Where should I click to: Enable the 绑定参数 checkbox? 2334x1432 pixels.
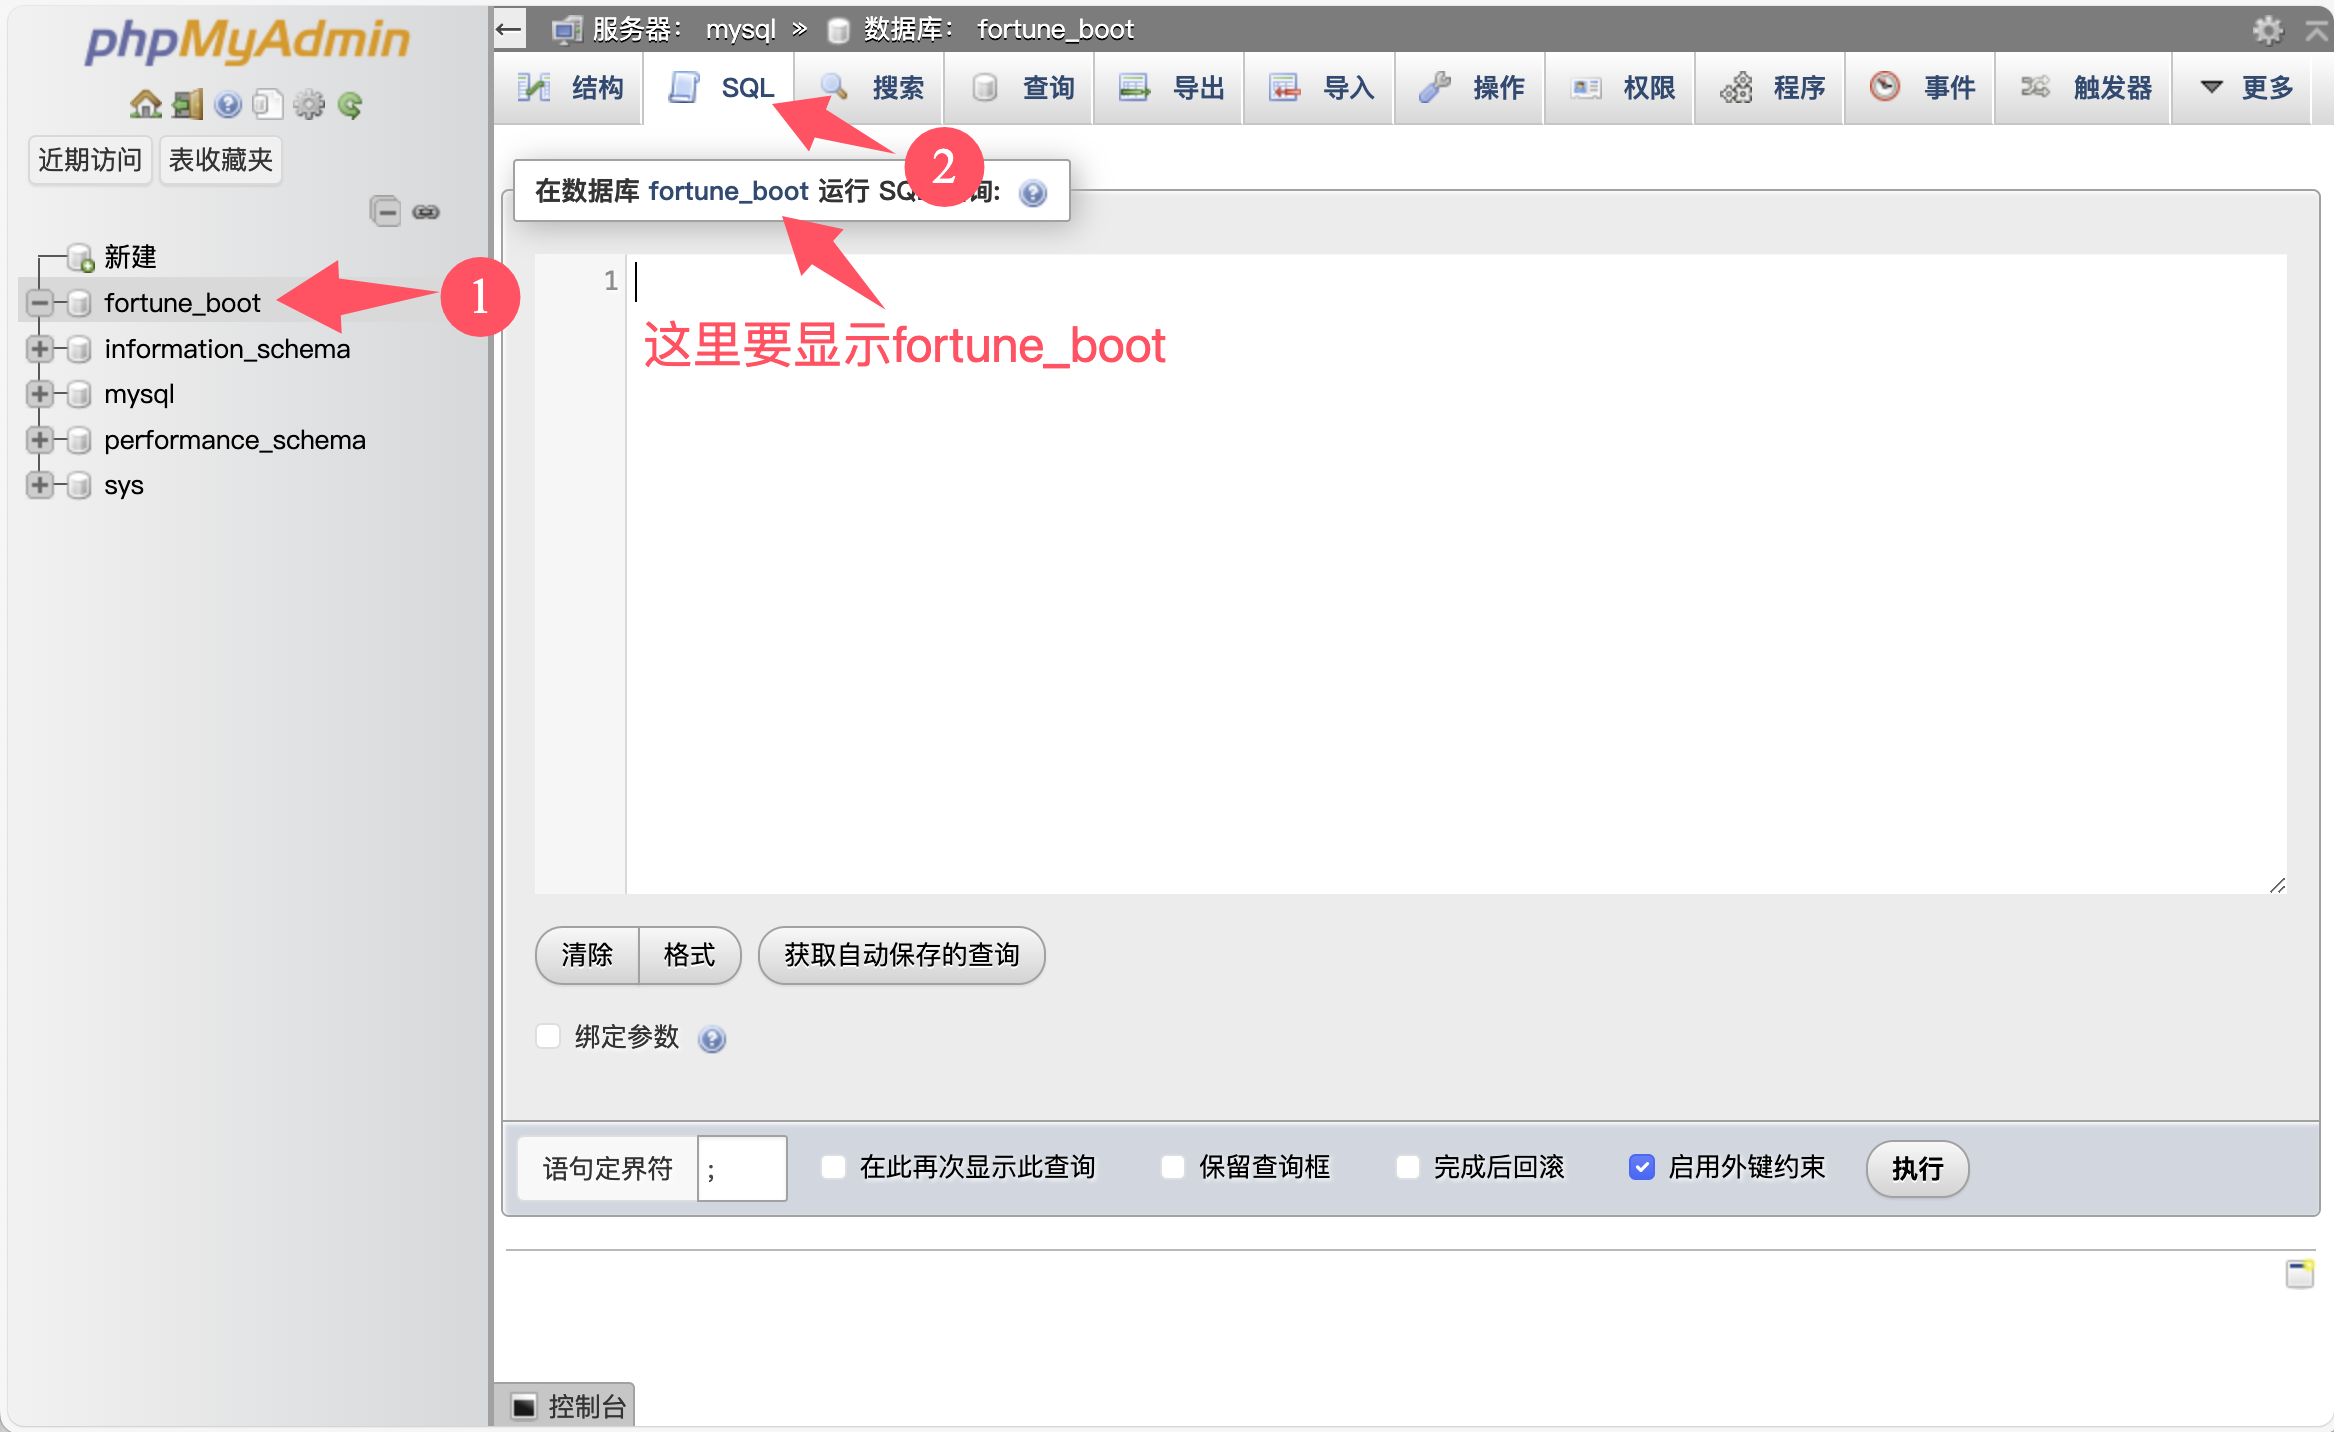pos(548,1036)
